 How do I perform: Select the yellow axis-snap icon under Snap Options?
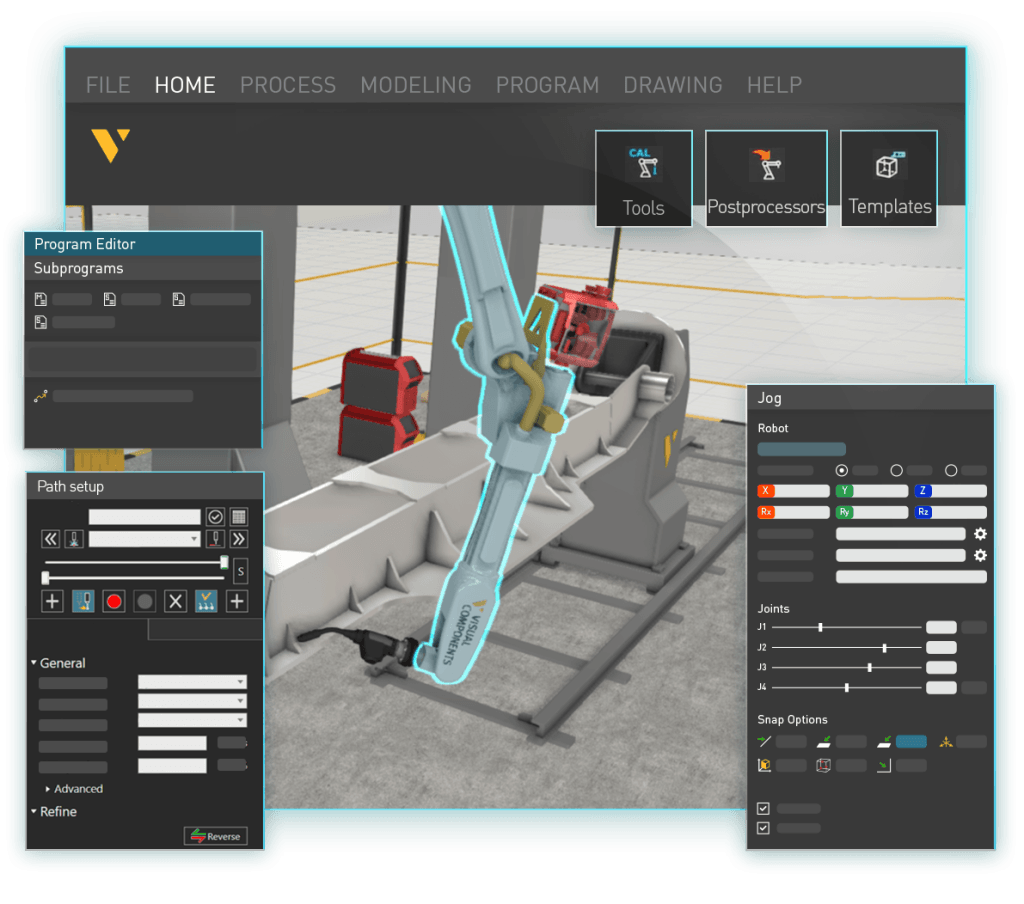946,741
